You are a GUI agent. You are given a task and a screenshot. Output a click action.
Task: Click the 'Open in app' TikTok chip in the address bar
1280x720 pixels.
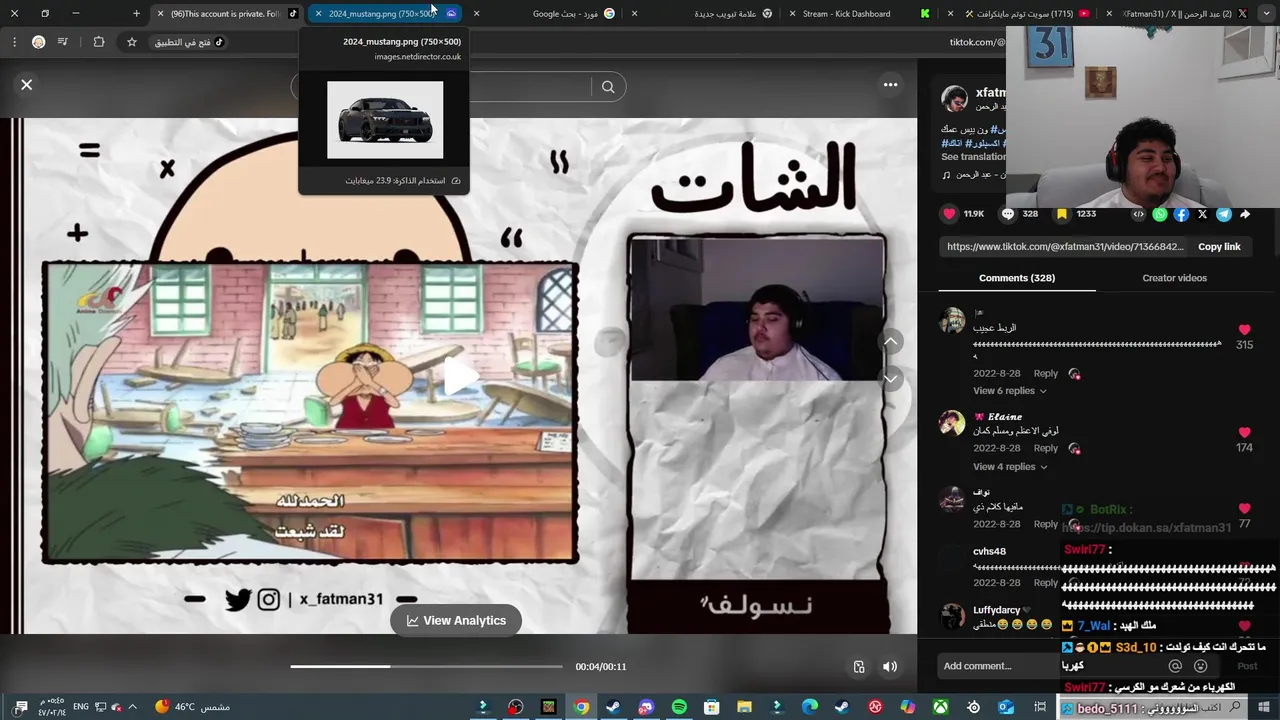(189, 42)
